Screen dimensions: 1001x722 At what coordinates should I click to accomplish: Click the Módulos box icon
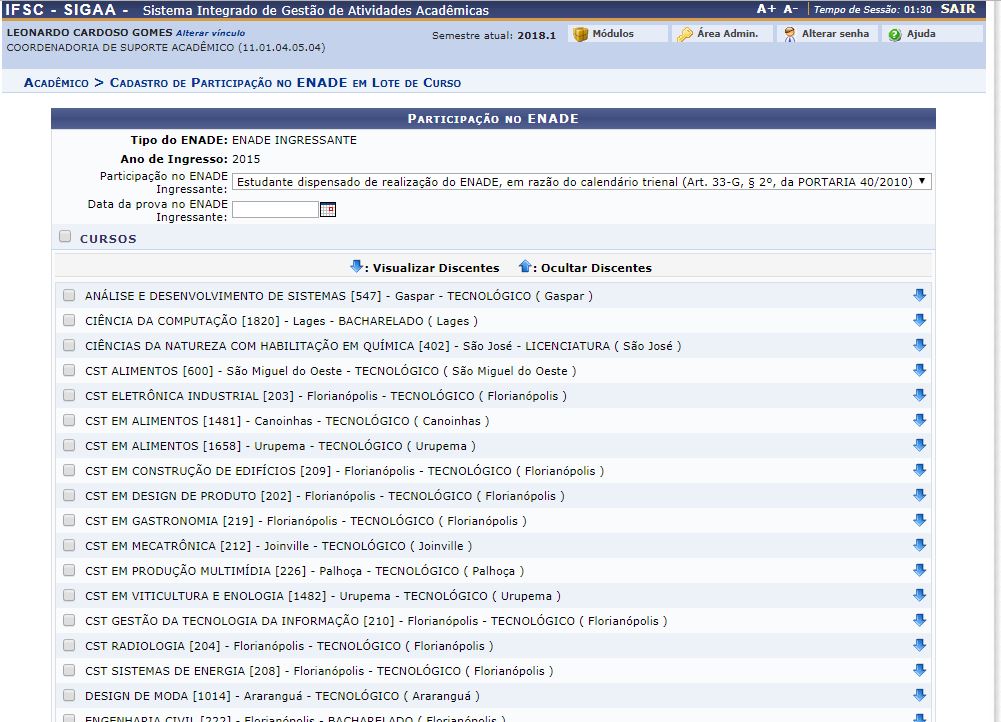(x=580, y=34)
